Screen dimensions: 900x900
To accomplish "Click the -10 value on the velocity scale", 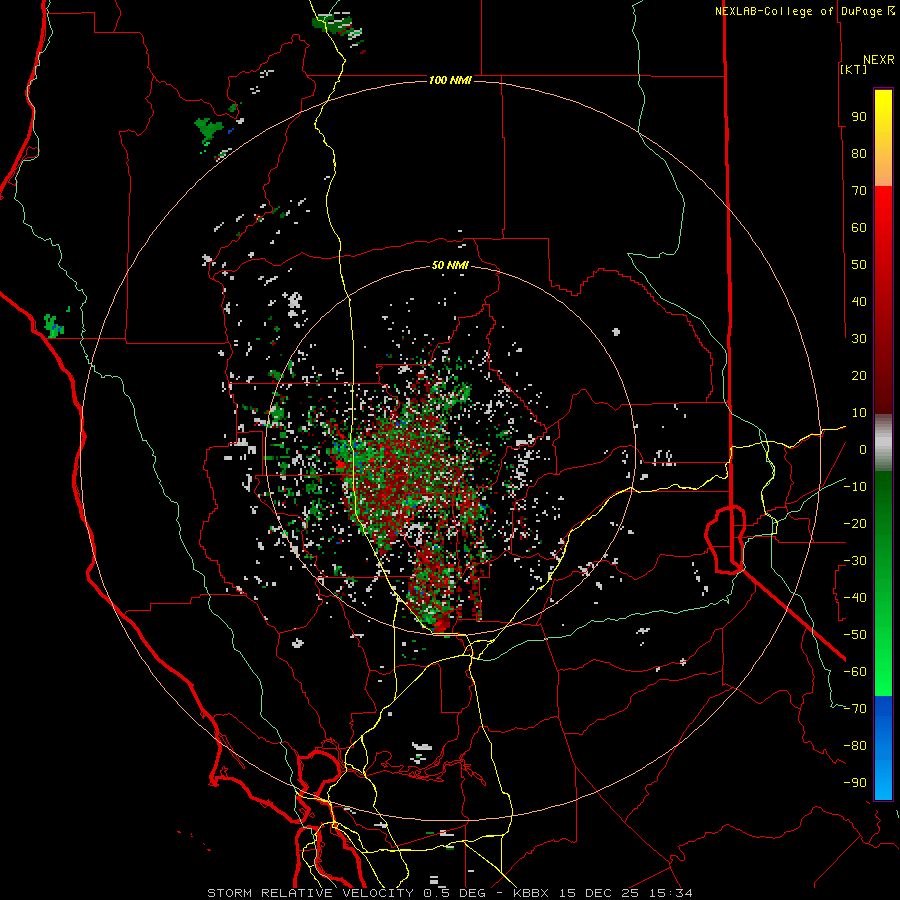I will pos(855,487).
